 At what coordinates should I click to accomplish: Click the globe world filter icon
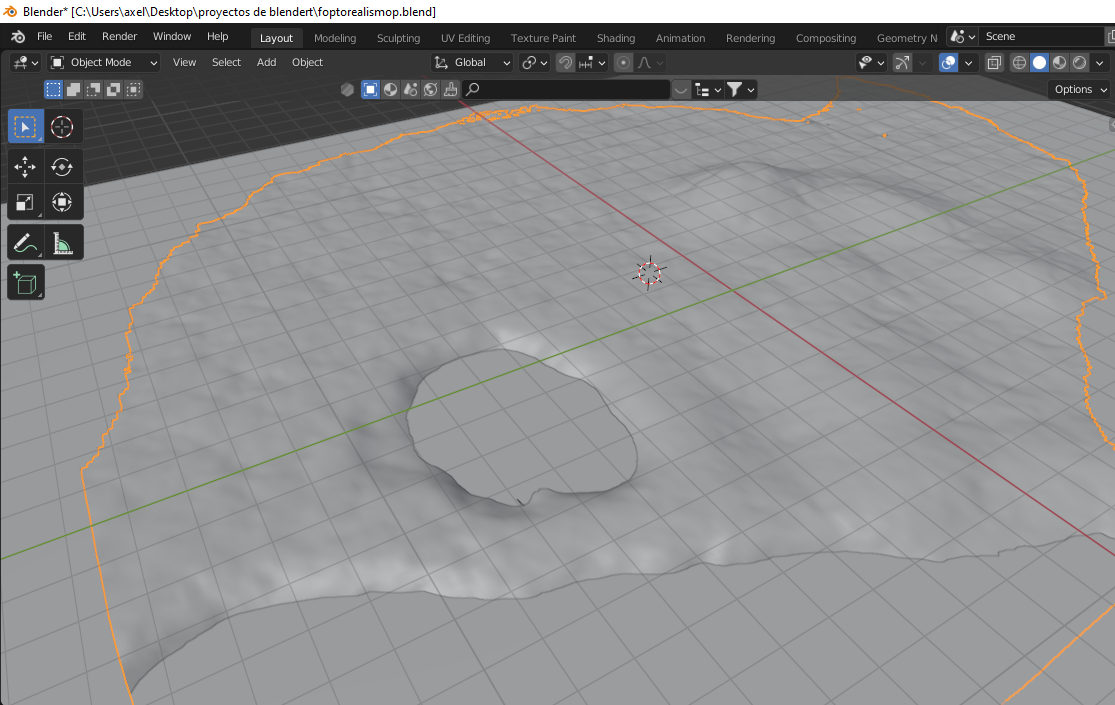click(x=430, y=90)
